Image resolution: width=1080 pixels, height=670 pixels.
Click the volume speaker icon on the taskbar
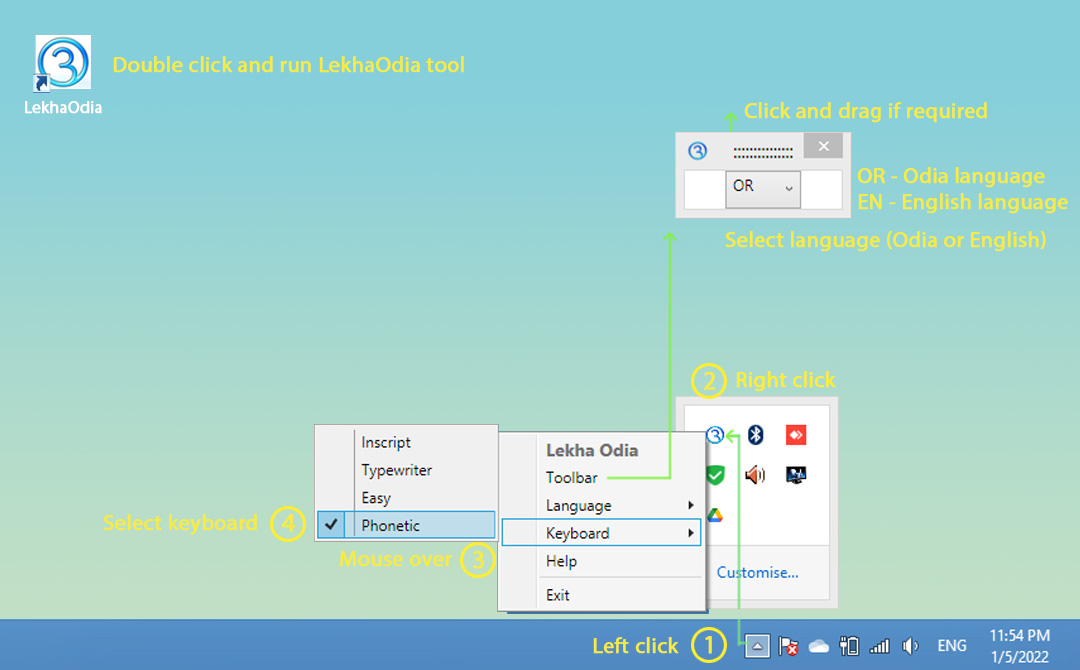[910, 646]
